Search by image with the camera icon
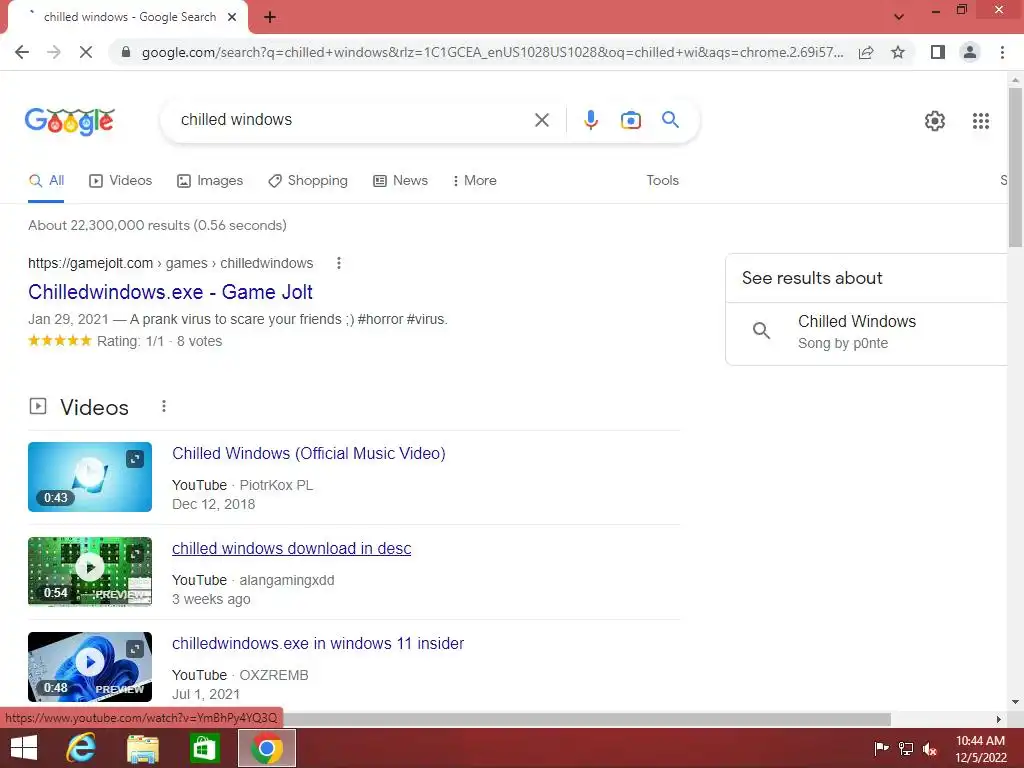 (x=630, y=120)
